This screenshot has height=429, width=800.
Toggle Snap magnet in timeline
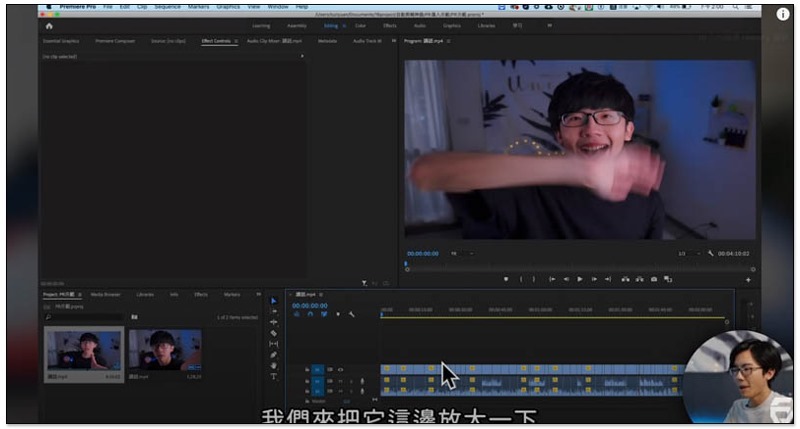[x=310, y=314]
